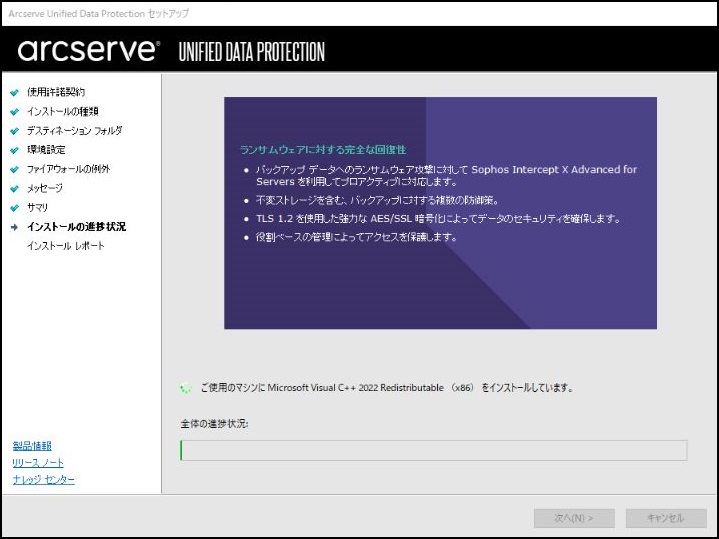Click the キャンセル button

click(666, 518)
